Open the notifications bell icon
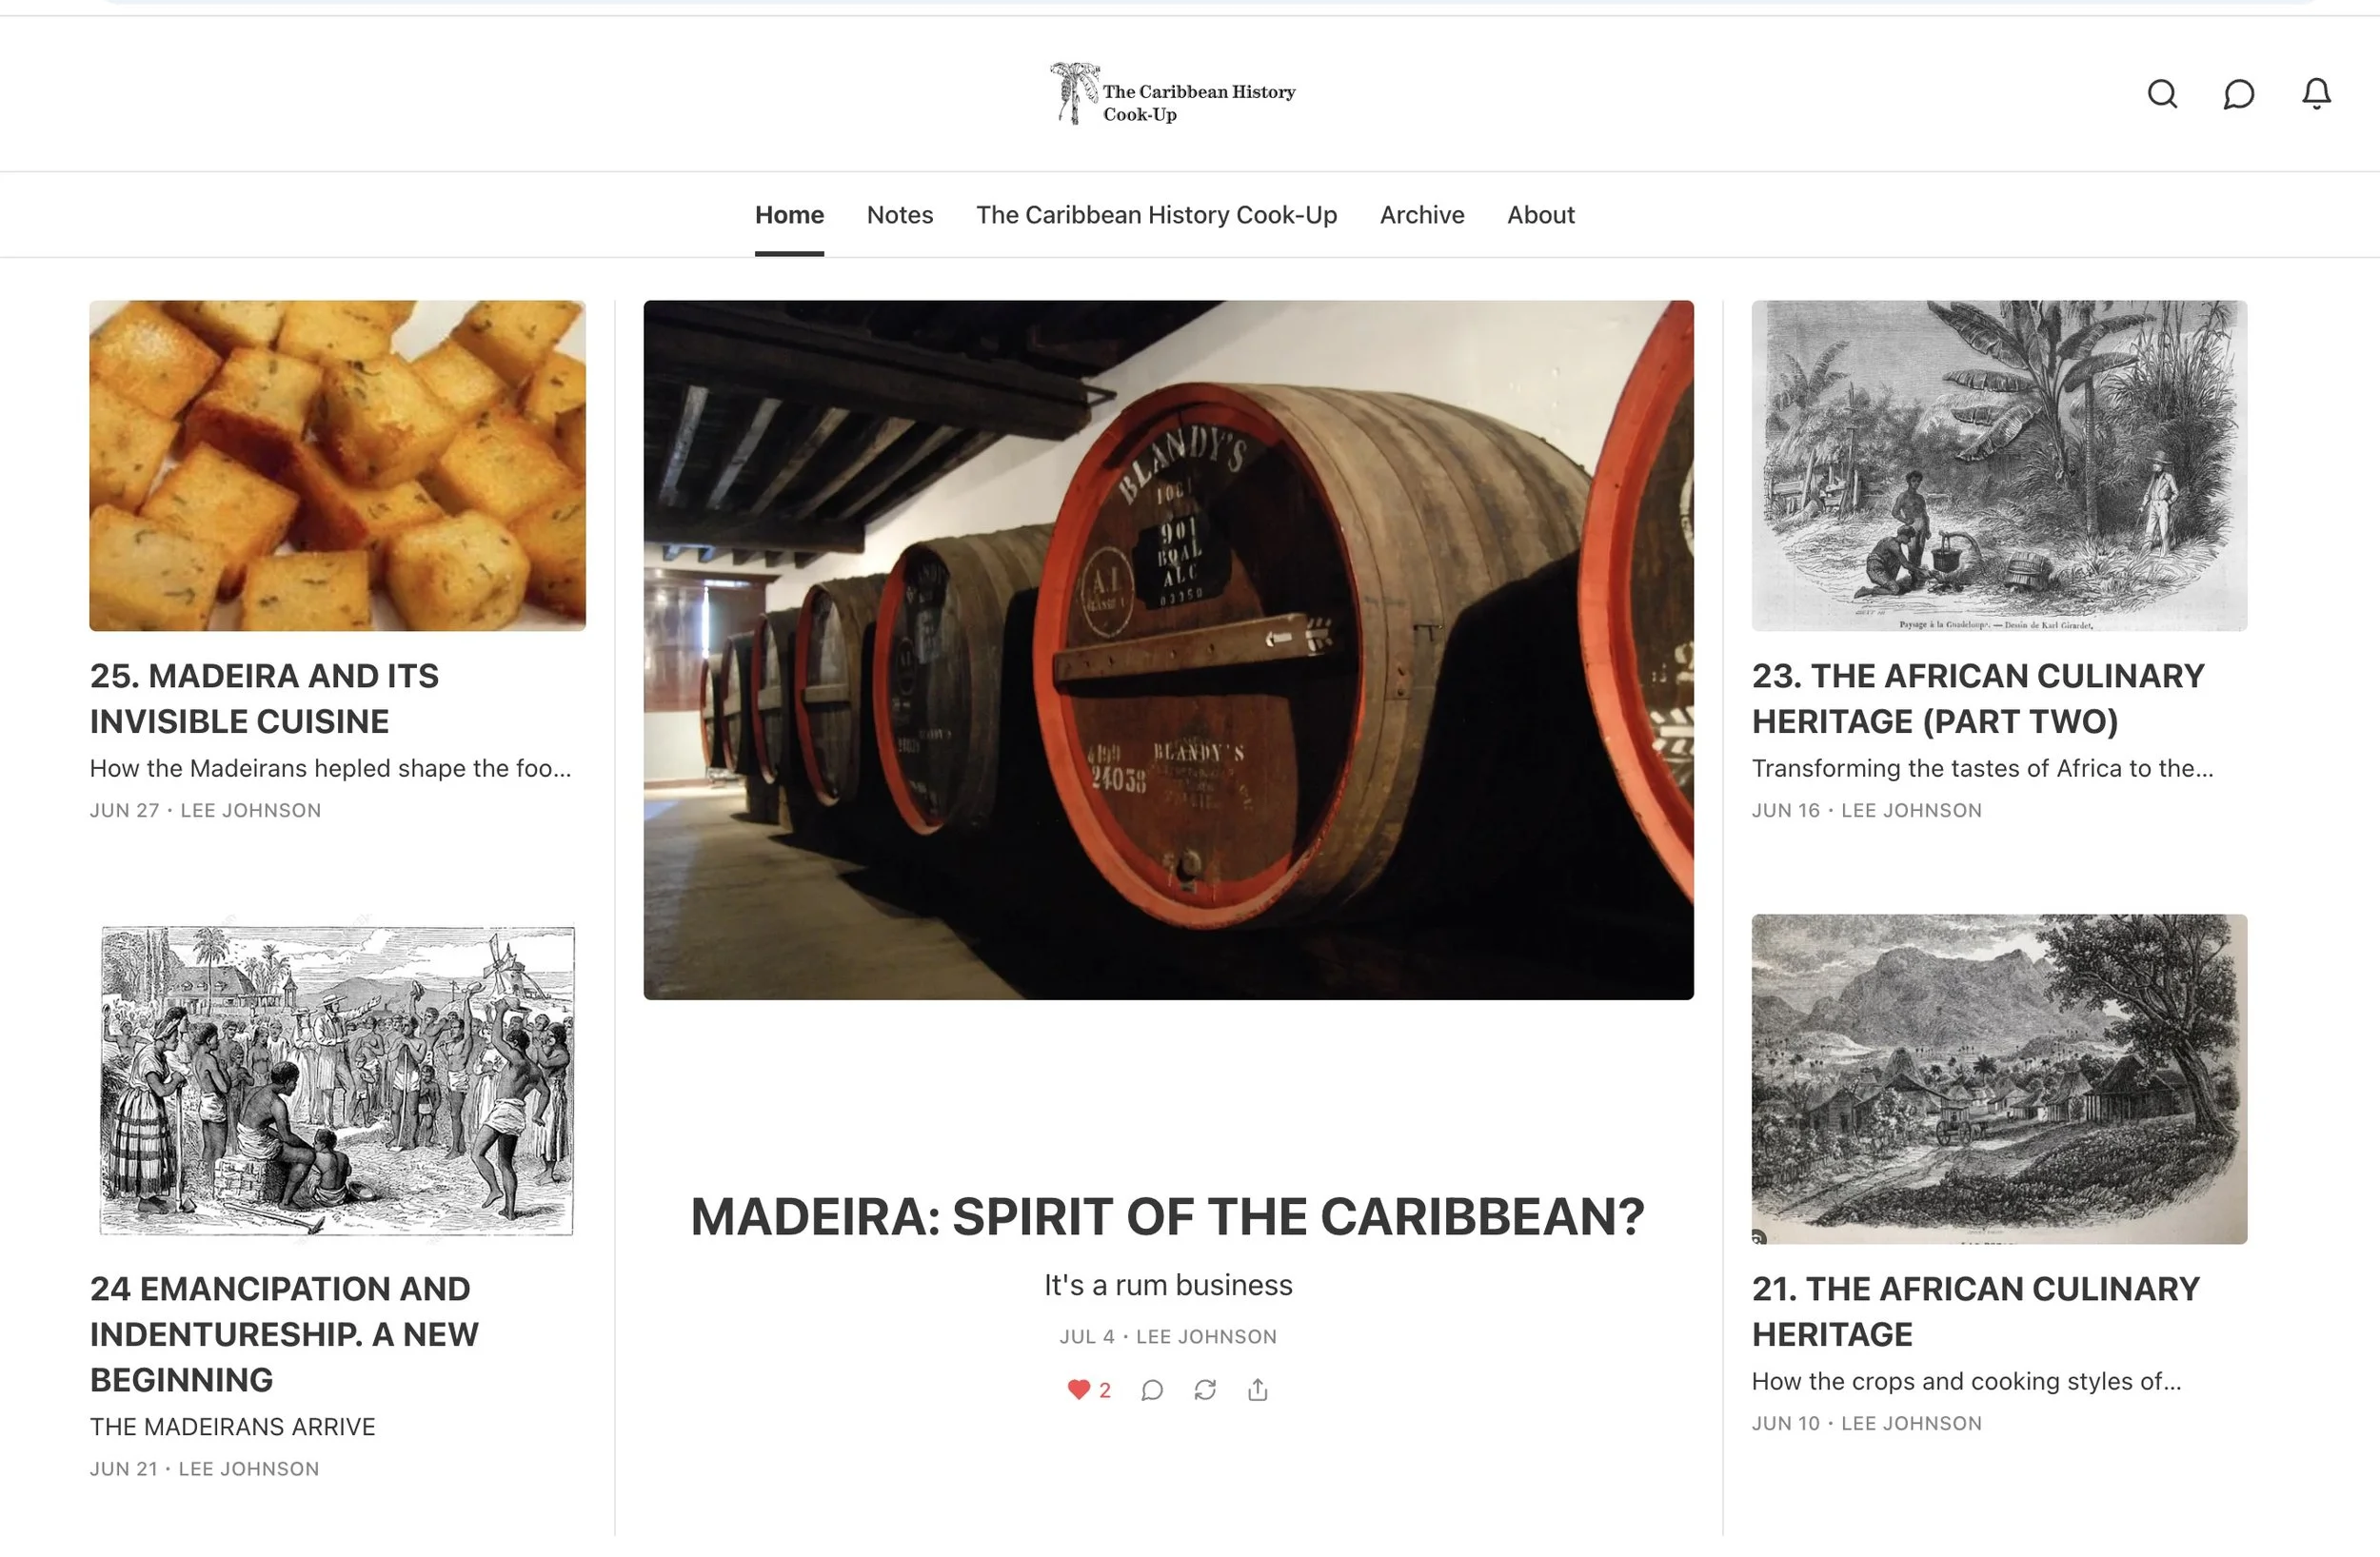This screenshot has width=2380, height=1557. click(x=2316, y=93)
